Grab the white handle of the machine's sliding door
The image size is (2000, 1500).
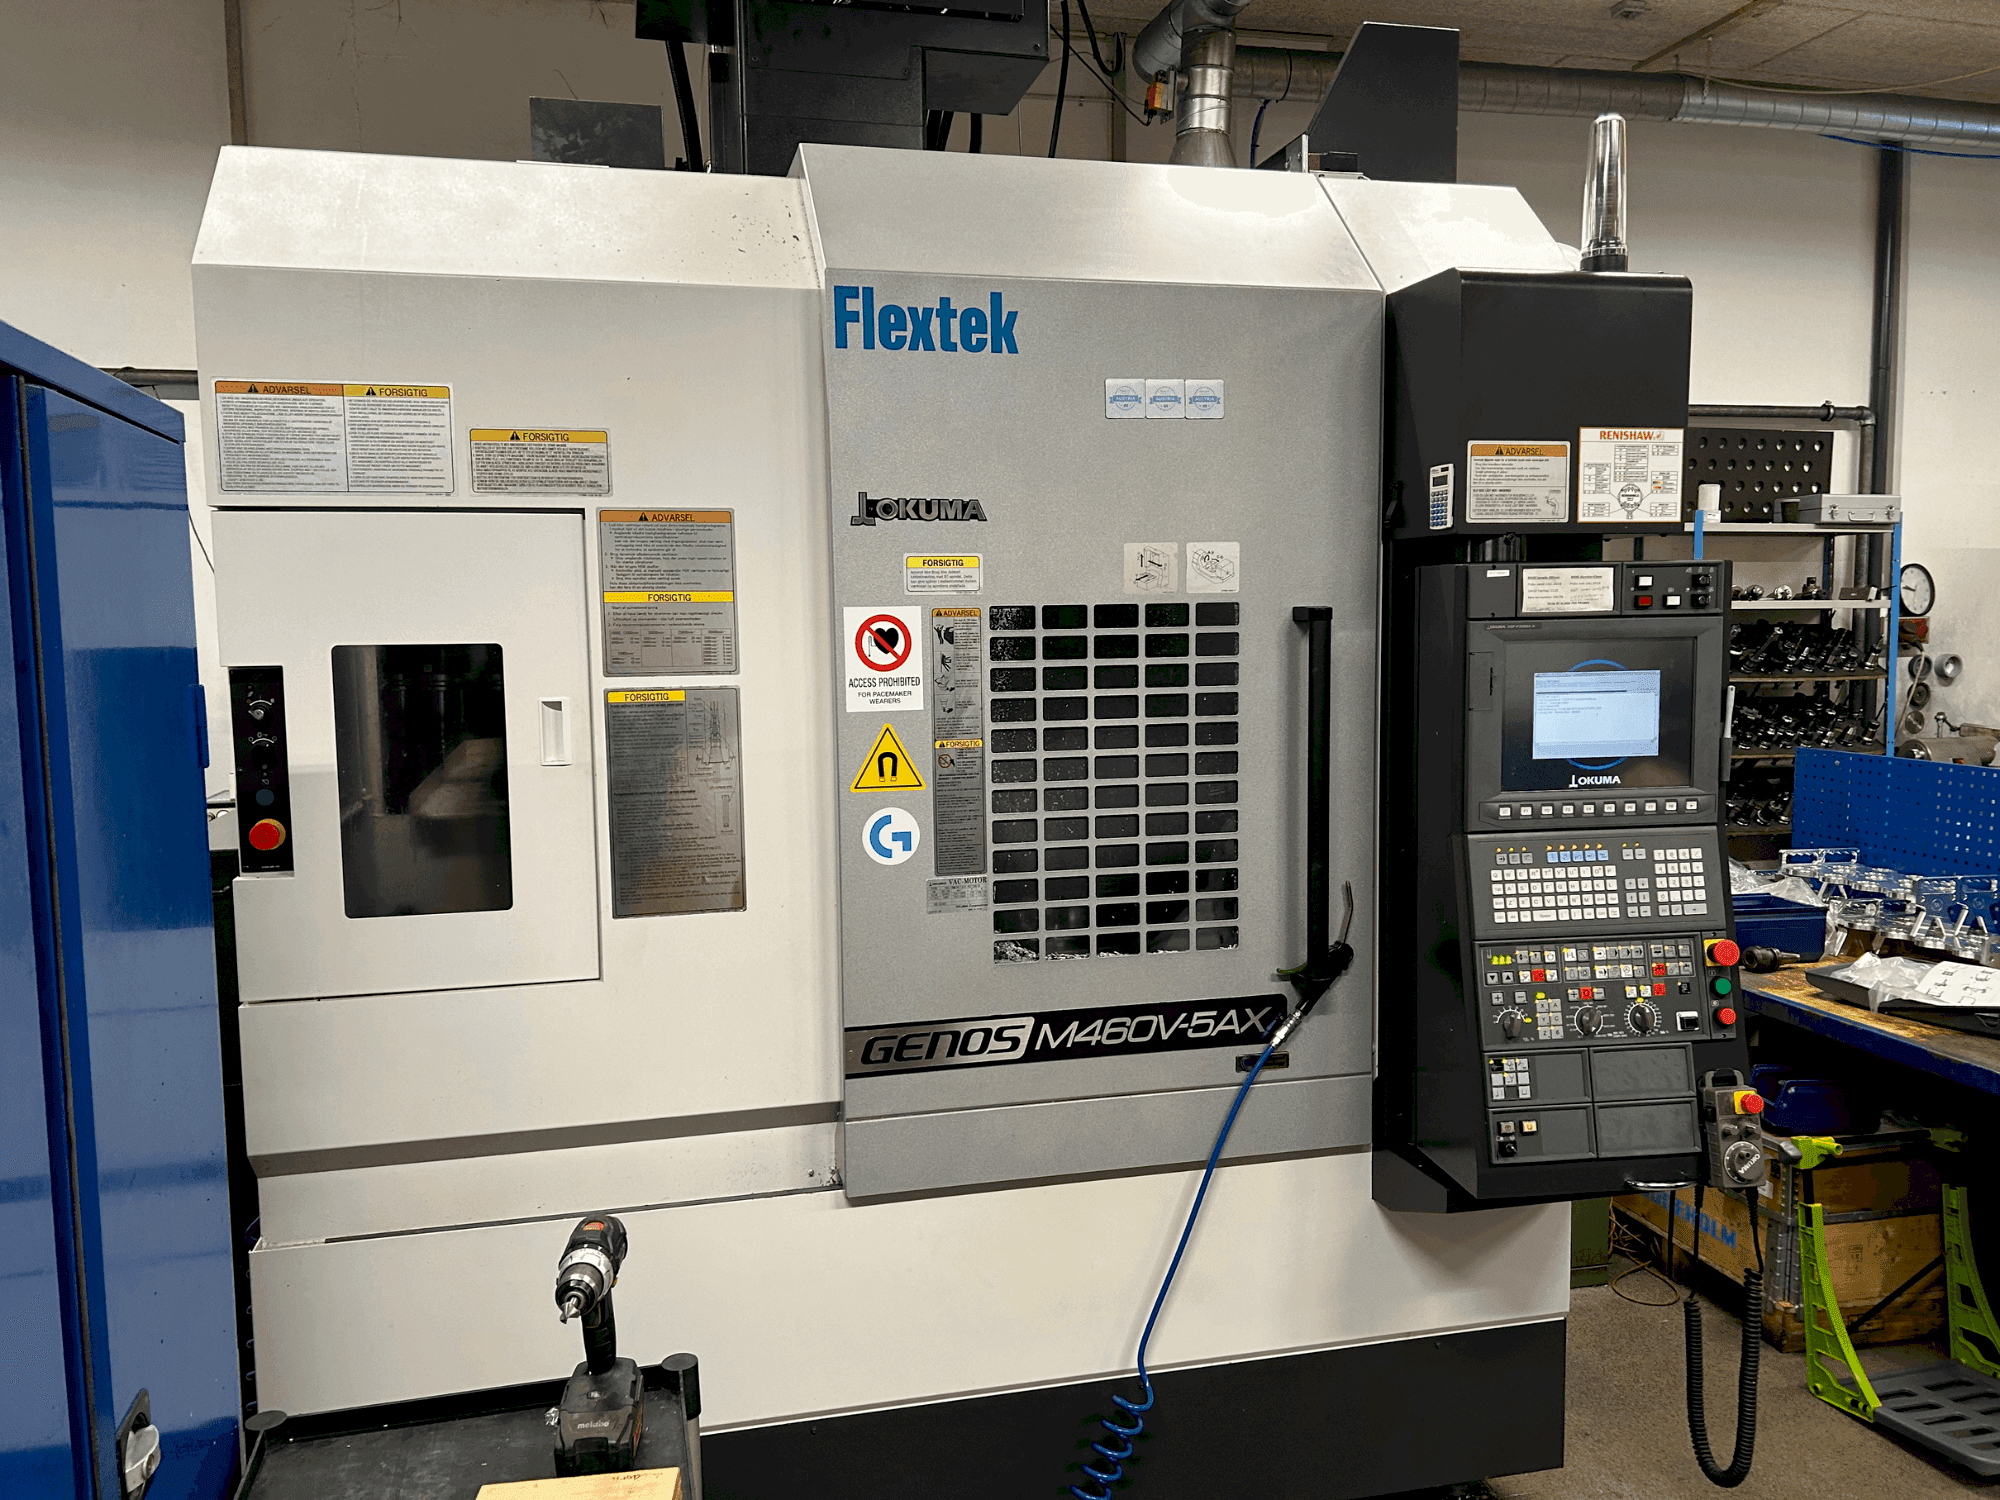[x=554, y=731]
